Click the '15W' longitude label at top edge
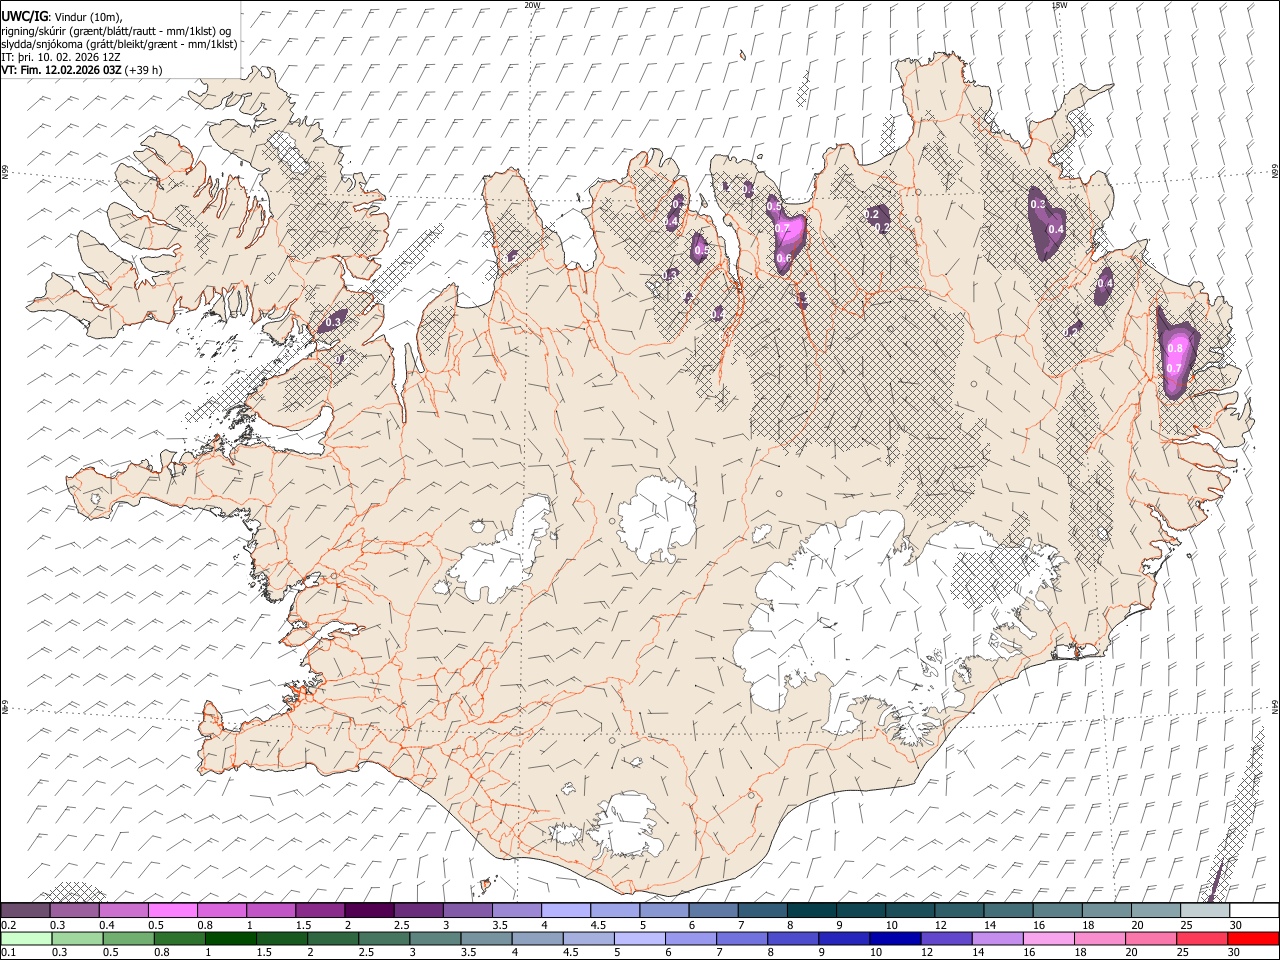Viewport: 1280px width, 960px height. [1059, 5]
